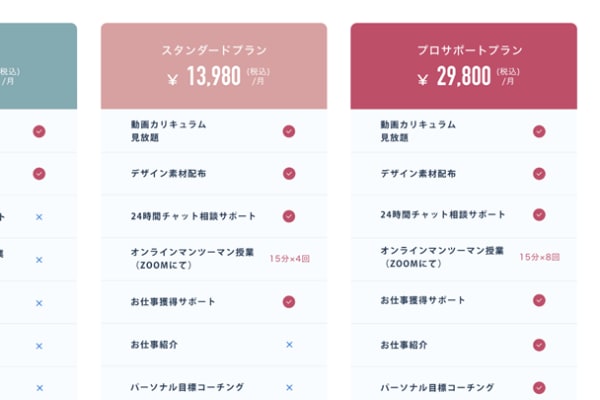Image resolution: width=600 pixels, height=400 pixels.
Task: Click the プロサポートプラン header title
Action: (463, 50)
